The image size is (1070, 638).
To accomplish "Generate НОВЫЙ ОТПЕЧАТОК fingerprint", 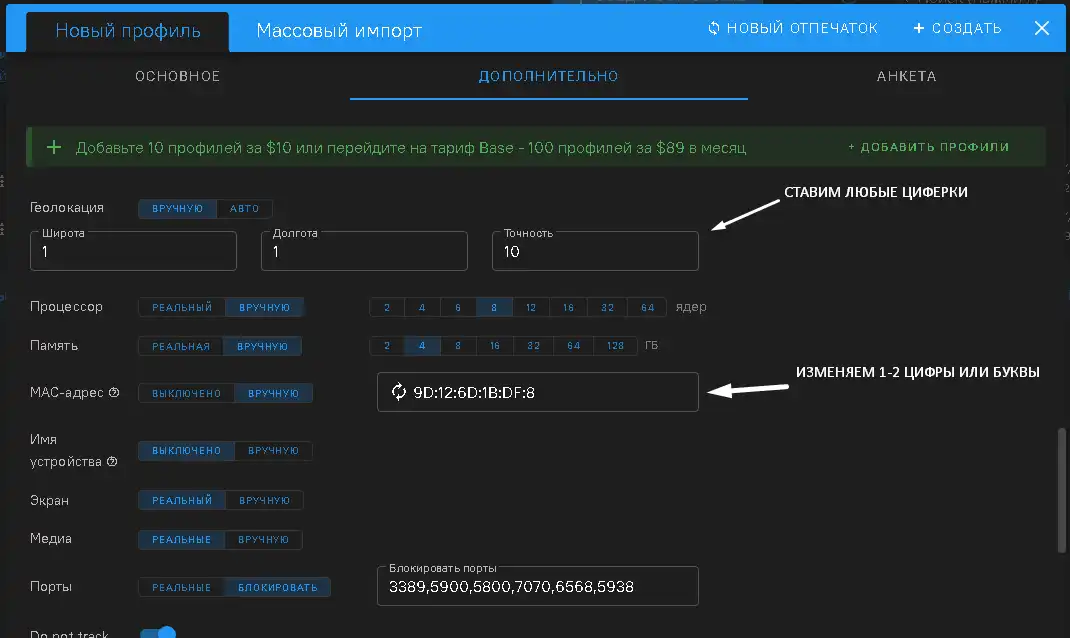I will coord(792,28).
